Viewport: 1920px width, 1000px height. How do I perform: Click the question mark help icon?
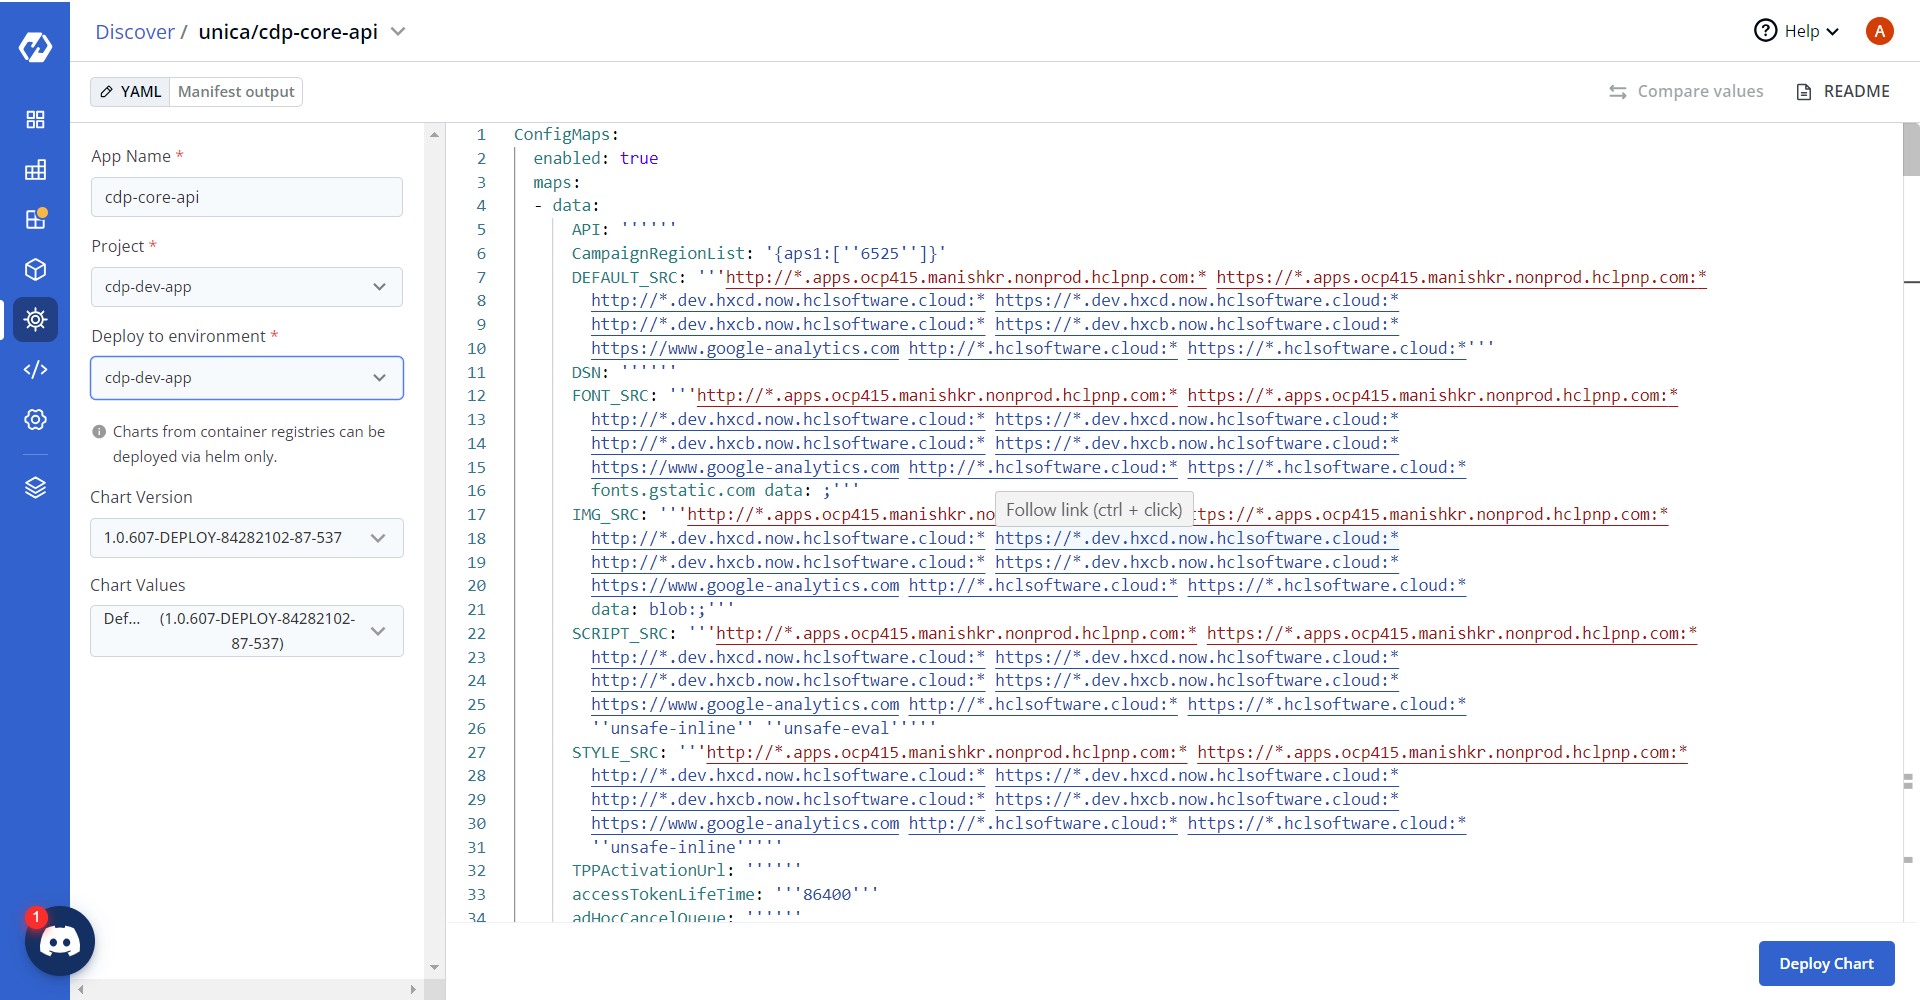click(x=1765, y=31)
